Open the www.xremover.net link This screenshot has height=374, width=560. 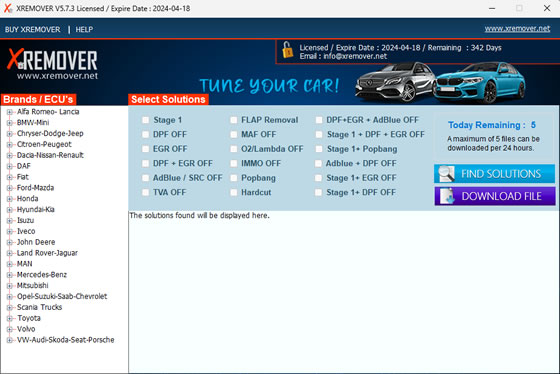coord(517,29)
